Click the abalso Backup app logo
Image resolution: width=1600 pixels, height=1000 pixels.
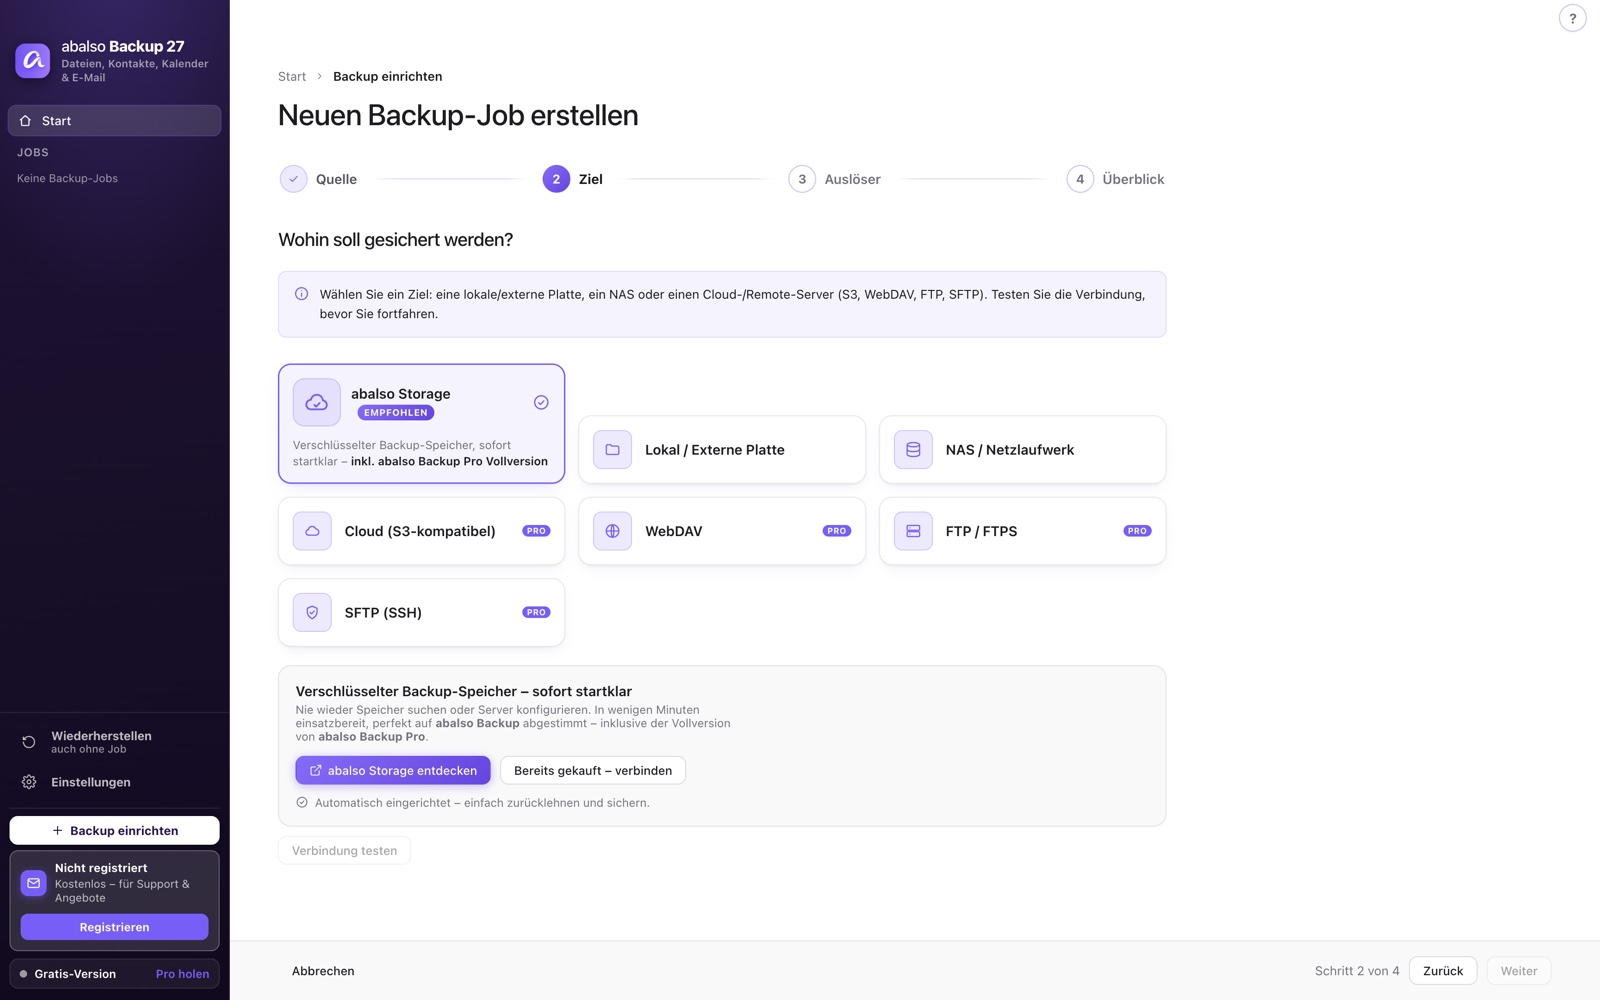(x=33, y=61)
